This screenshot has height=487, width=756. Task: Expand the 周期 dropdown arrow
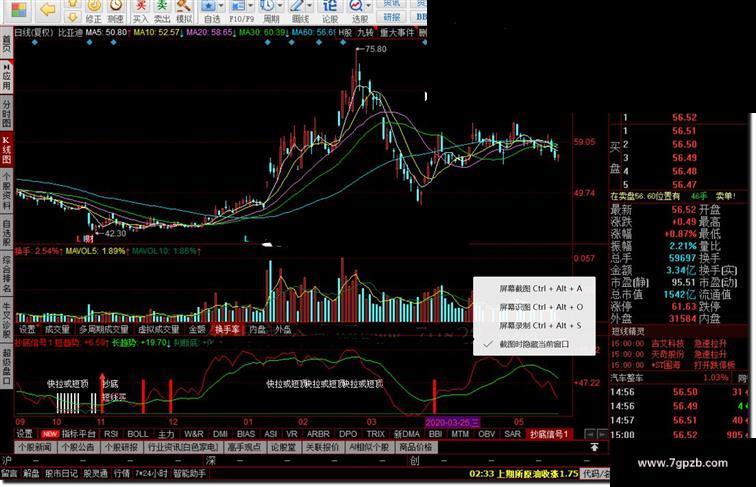click(x=280, y=6)
